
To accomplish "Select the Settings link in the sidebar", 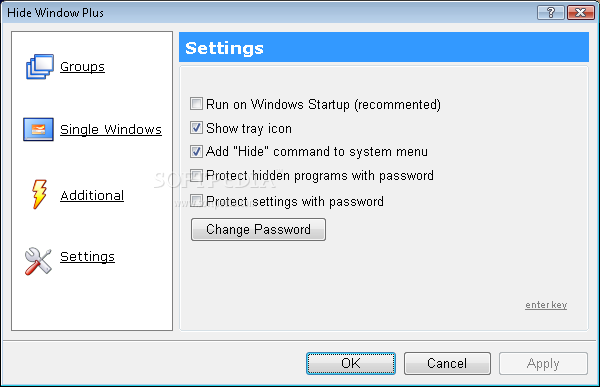I will click(87, 256).
